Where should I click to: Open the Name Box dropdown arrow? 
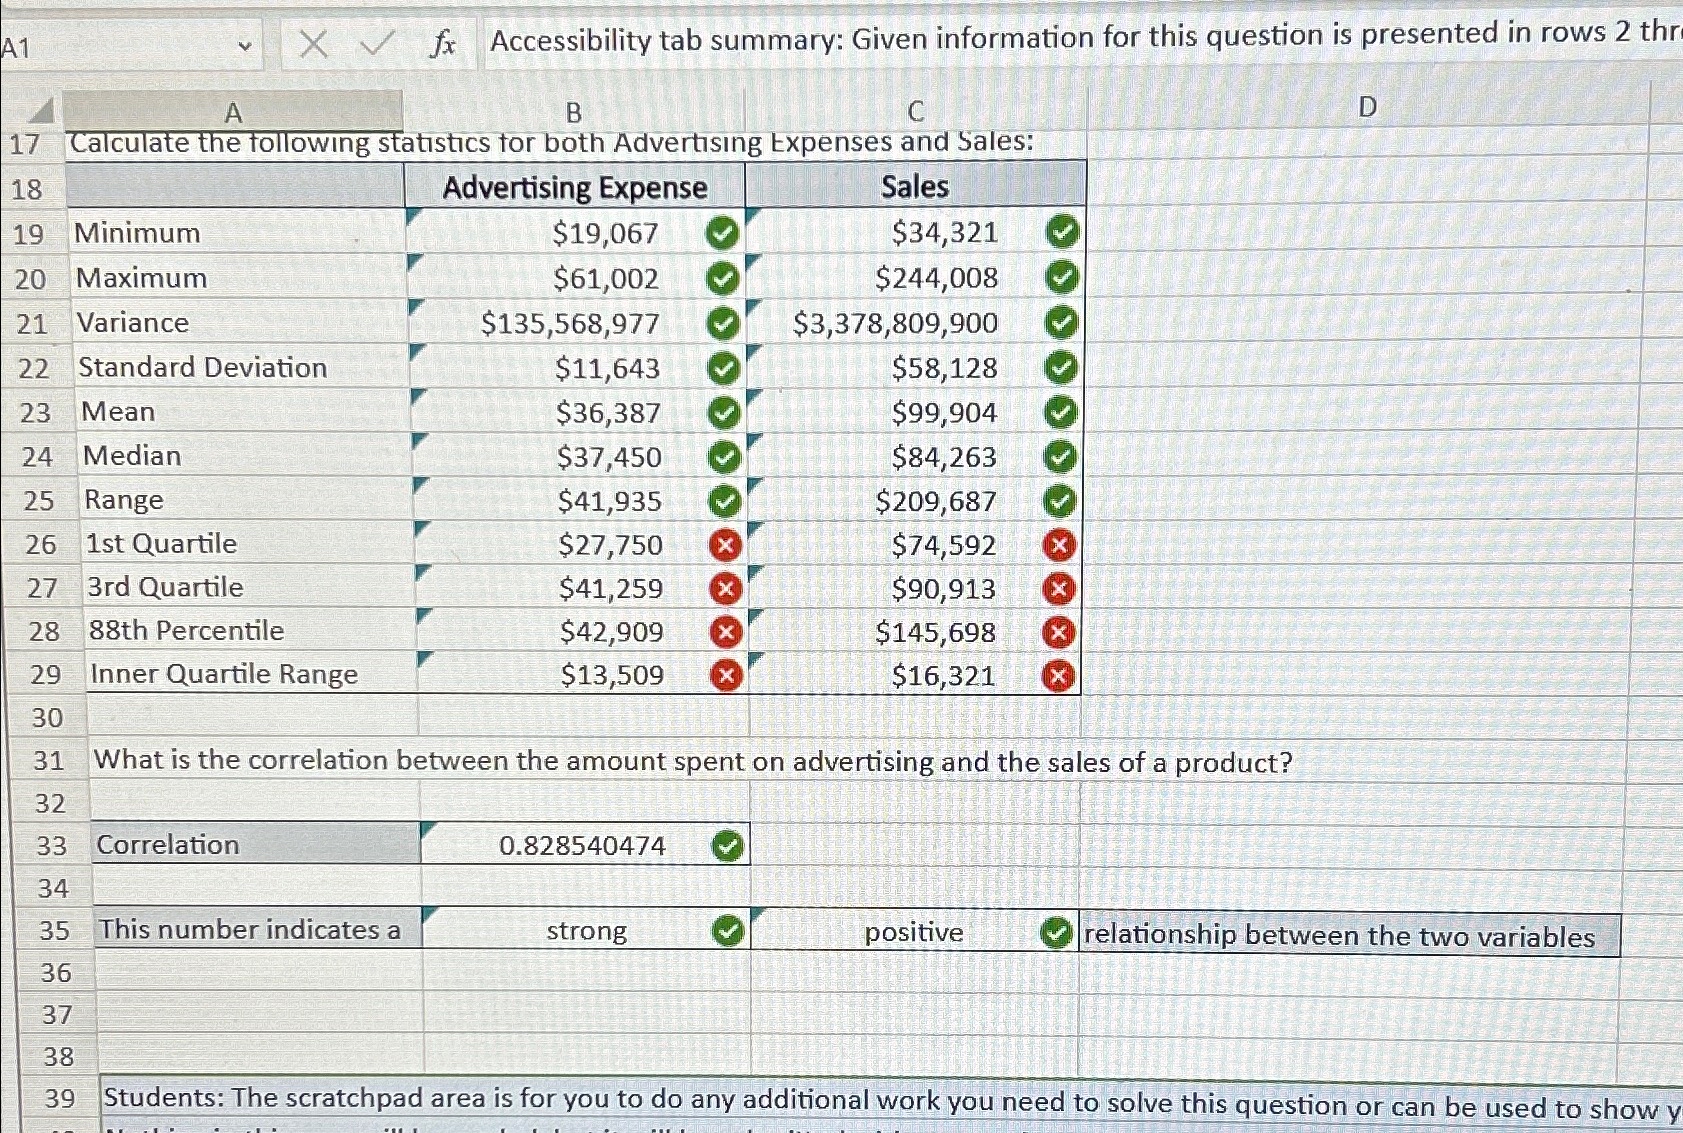pyautogui.click(x=245, y=44)
